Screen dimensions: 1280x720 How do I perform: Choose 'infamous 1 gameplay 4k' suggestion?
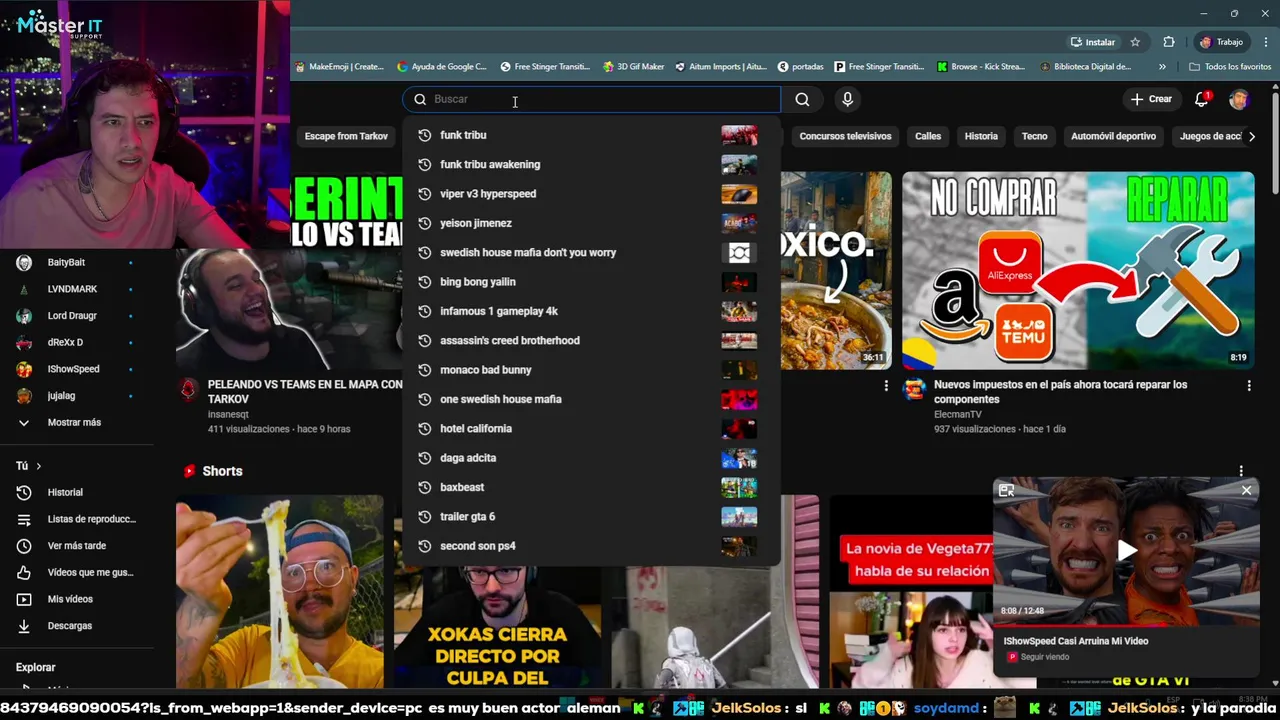pyautogui.click(x=590, y=311)
